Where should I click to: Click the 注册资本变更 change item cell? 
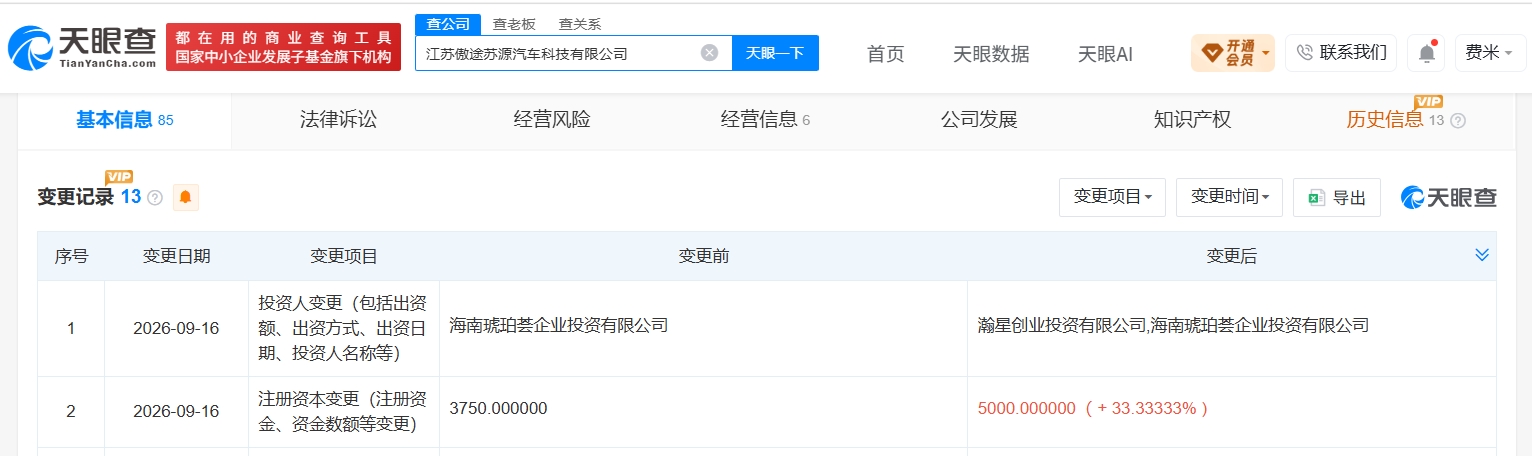pos(343,411)
